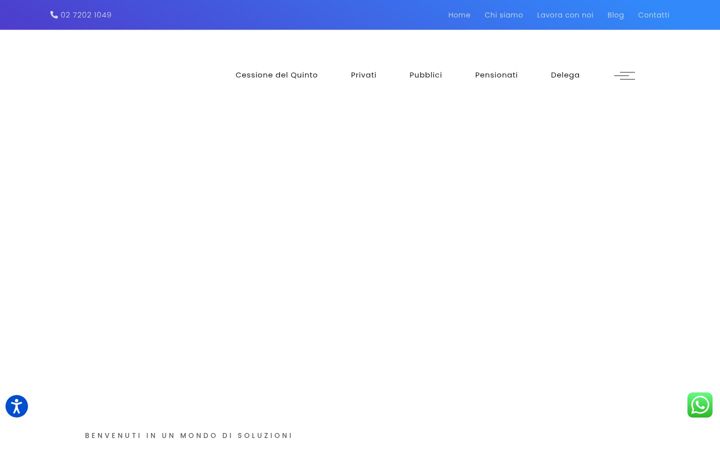
Task: Open the Pensionati section
Action: click(x=496, y=75)
